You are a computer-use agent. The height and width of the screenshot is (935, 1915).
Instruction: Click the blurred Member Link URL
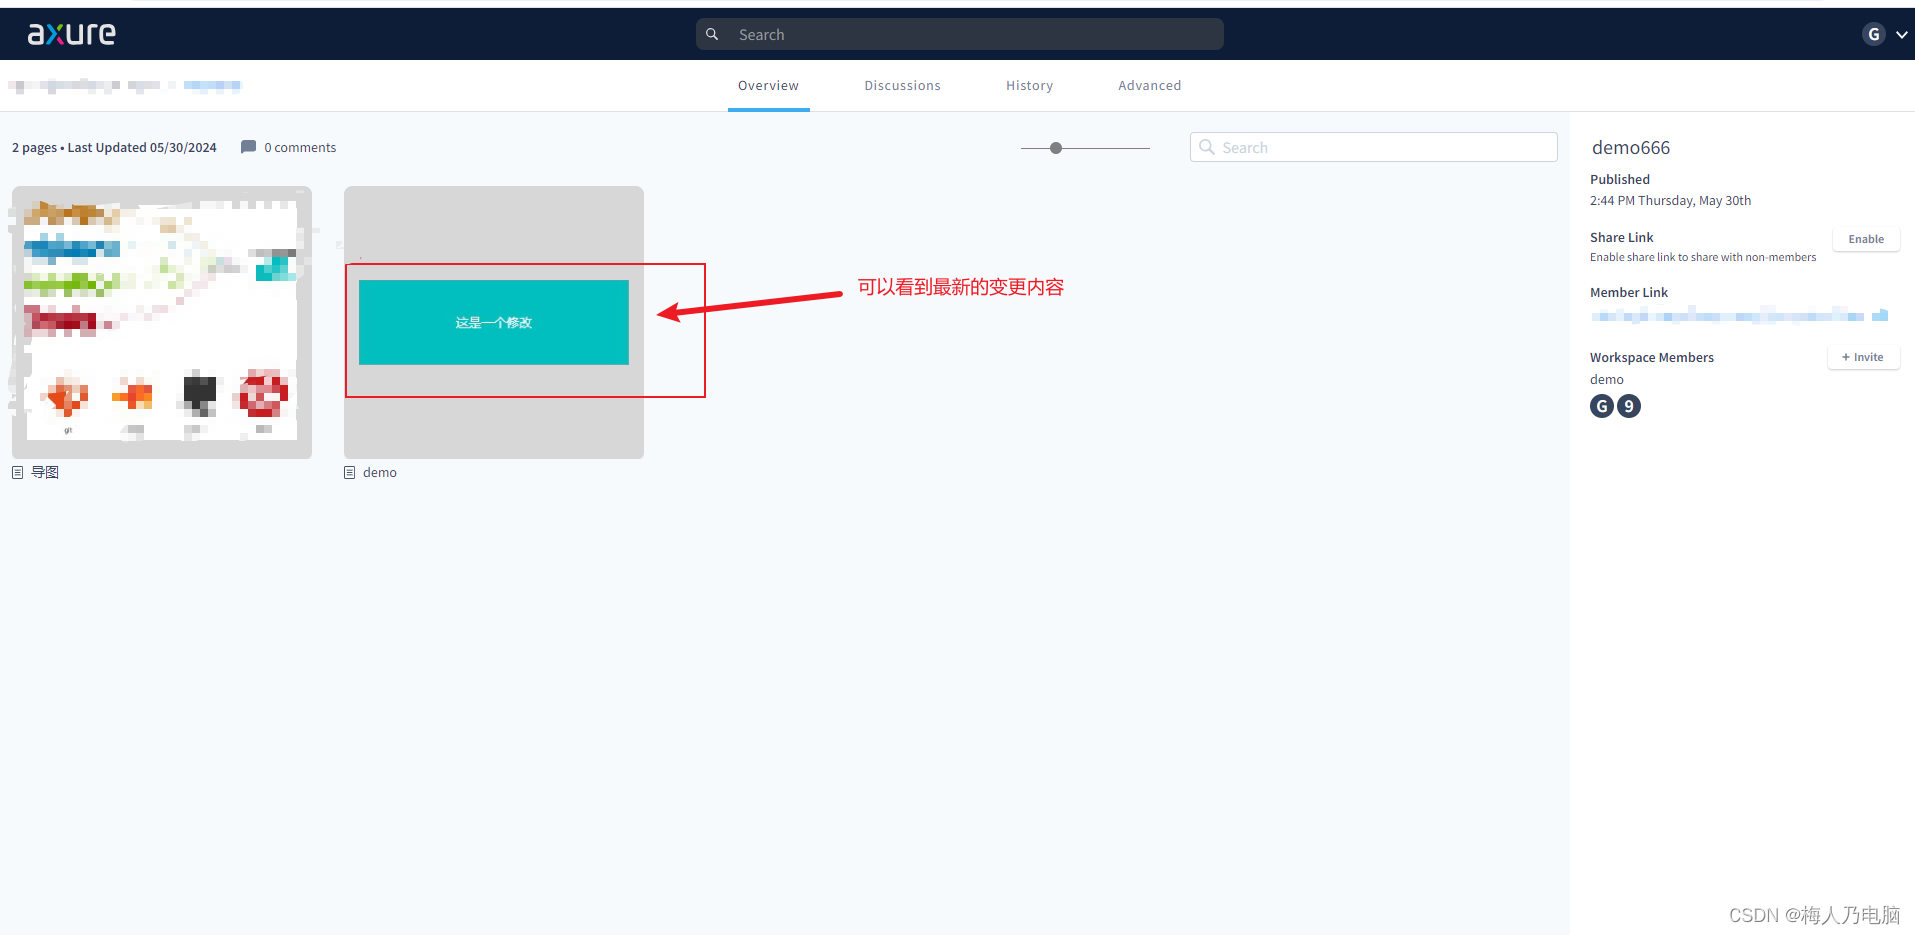coord(1727,316)
